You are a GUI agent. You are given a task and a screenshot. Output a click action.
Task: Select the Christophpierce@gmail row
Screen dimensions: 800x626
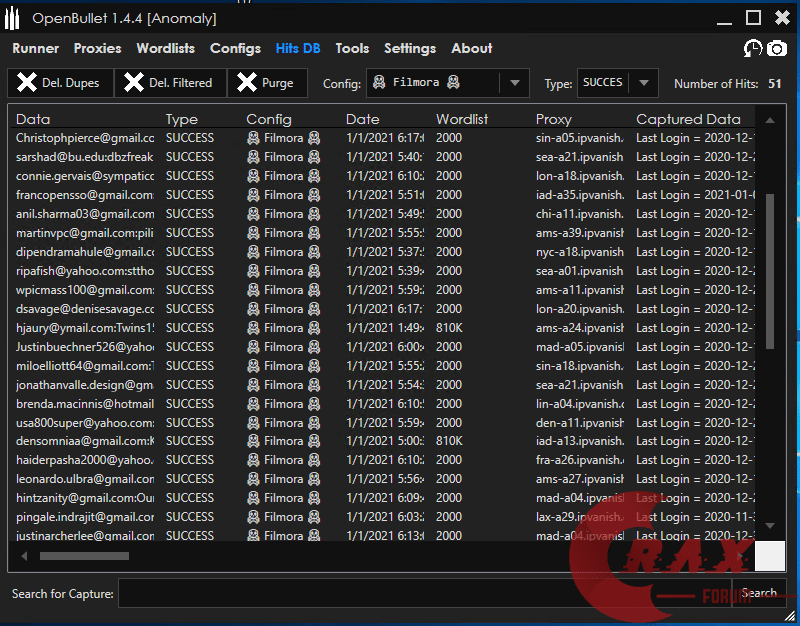tap(383, 138)
